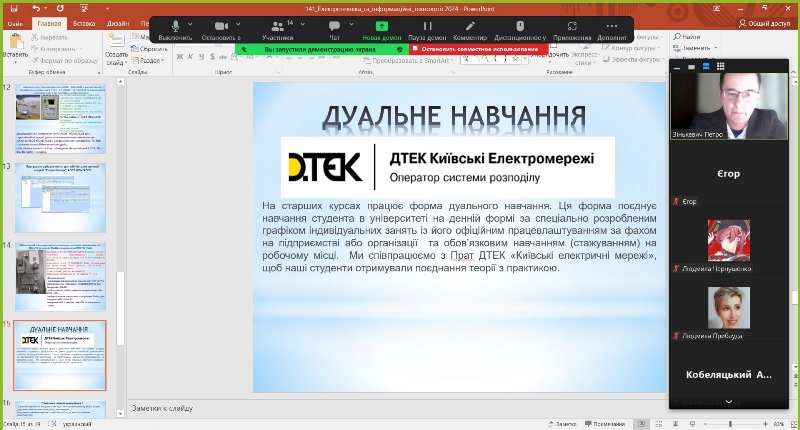This screenshot has height=430, width=800.
Task: Toggle text shadow S formatting
Action: pyautogui.click(x=212, y=57)
